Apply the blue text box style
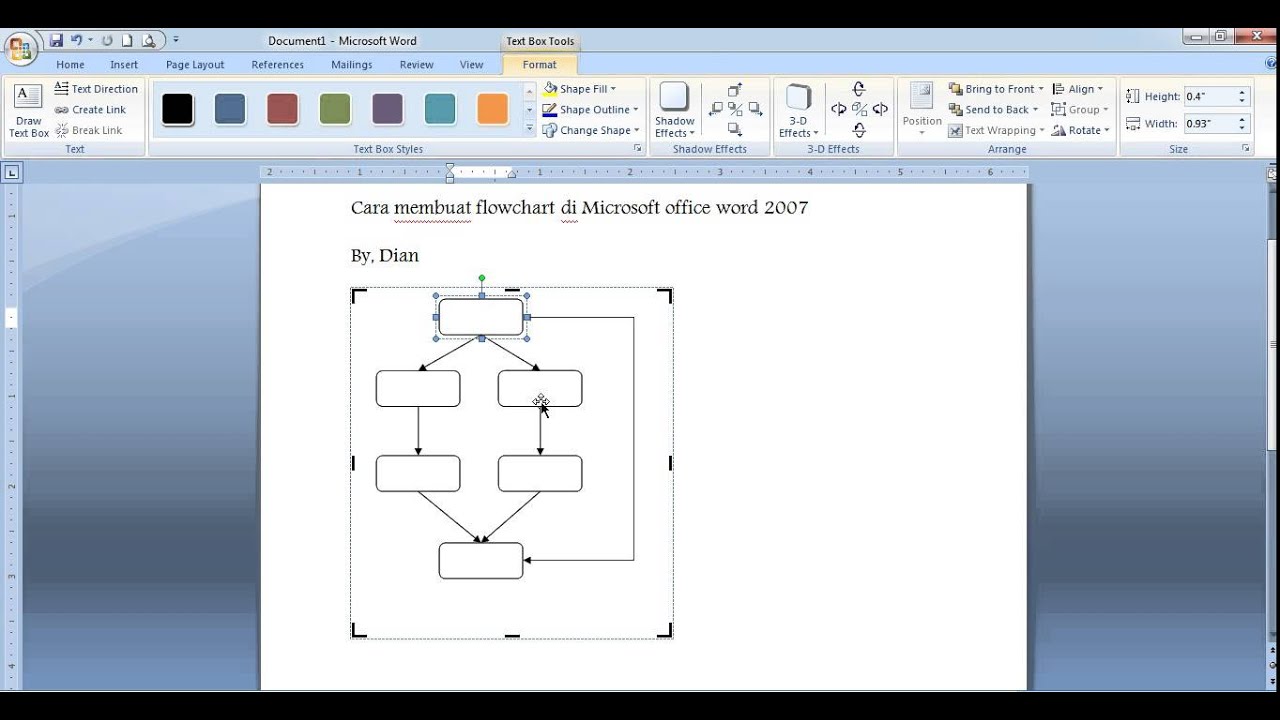The image size is (1280, 720). (230, 109)
